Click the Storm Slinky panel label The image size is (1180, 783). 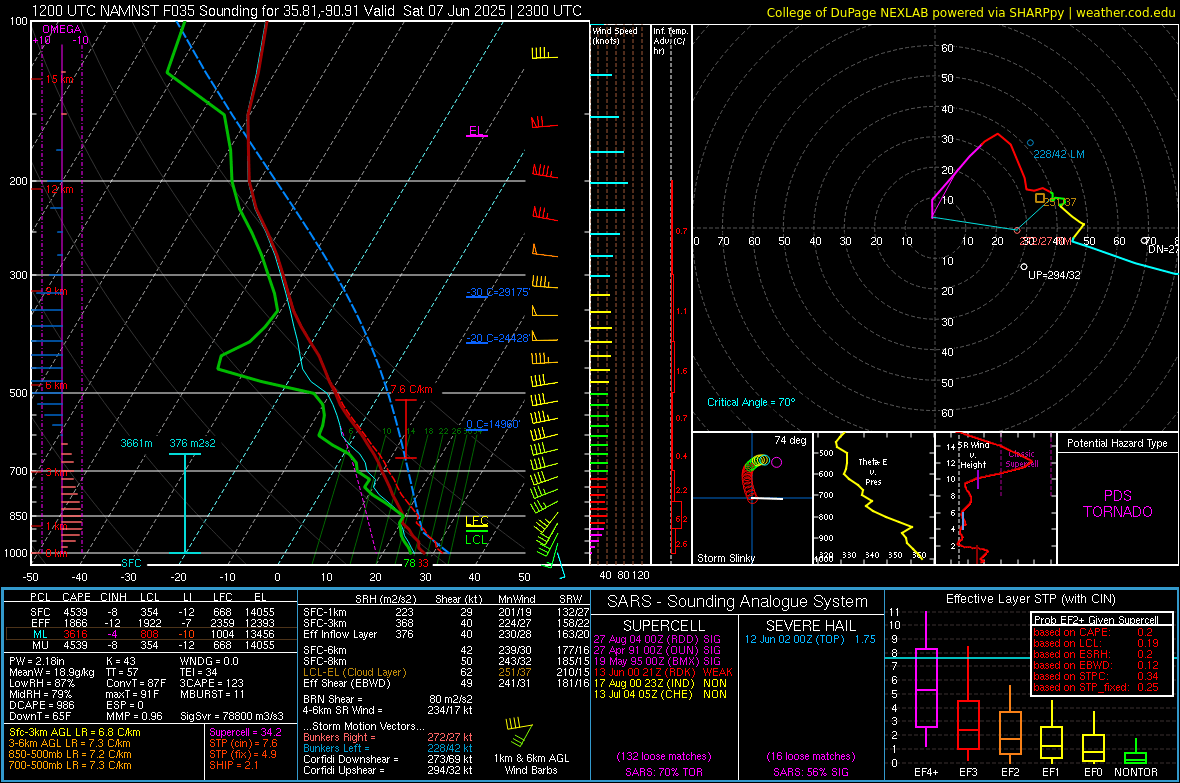coord(726,558)
